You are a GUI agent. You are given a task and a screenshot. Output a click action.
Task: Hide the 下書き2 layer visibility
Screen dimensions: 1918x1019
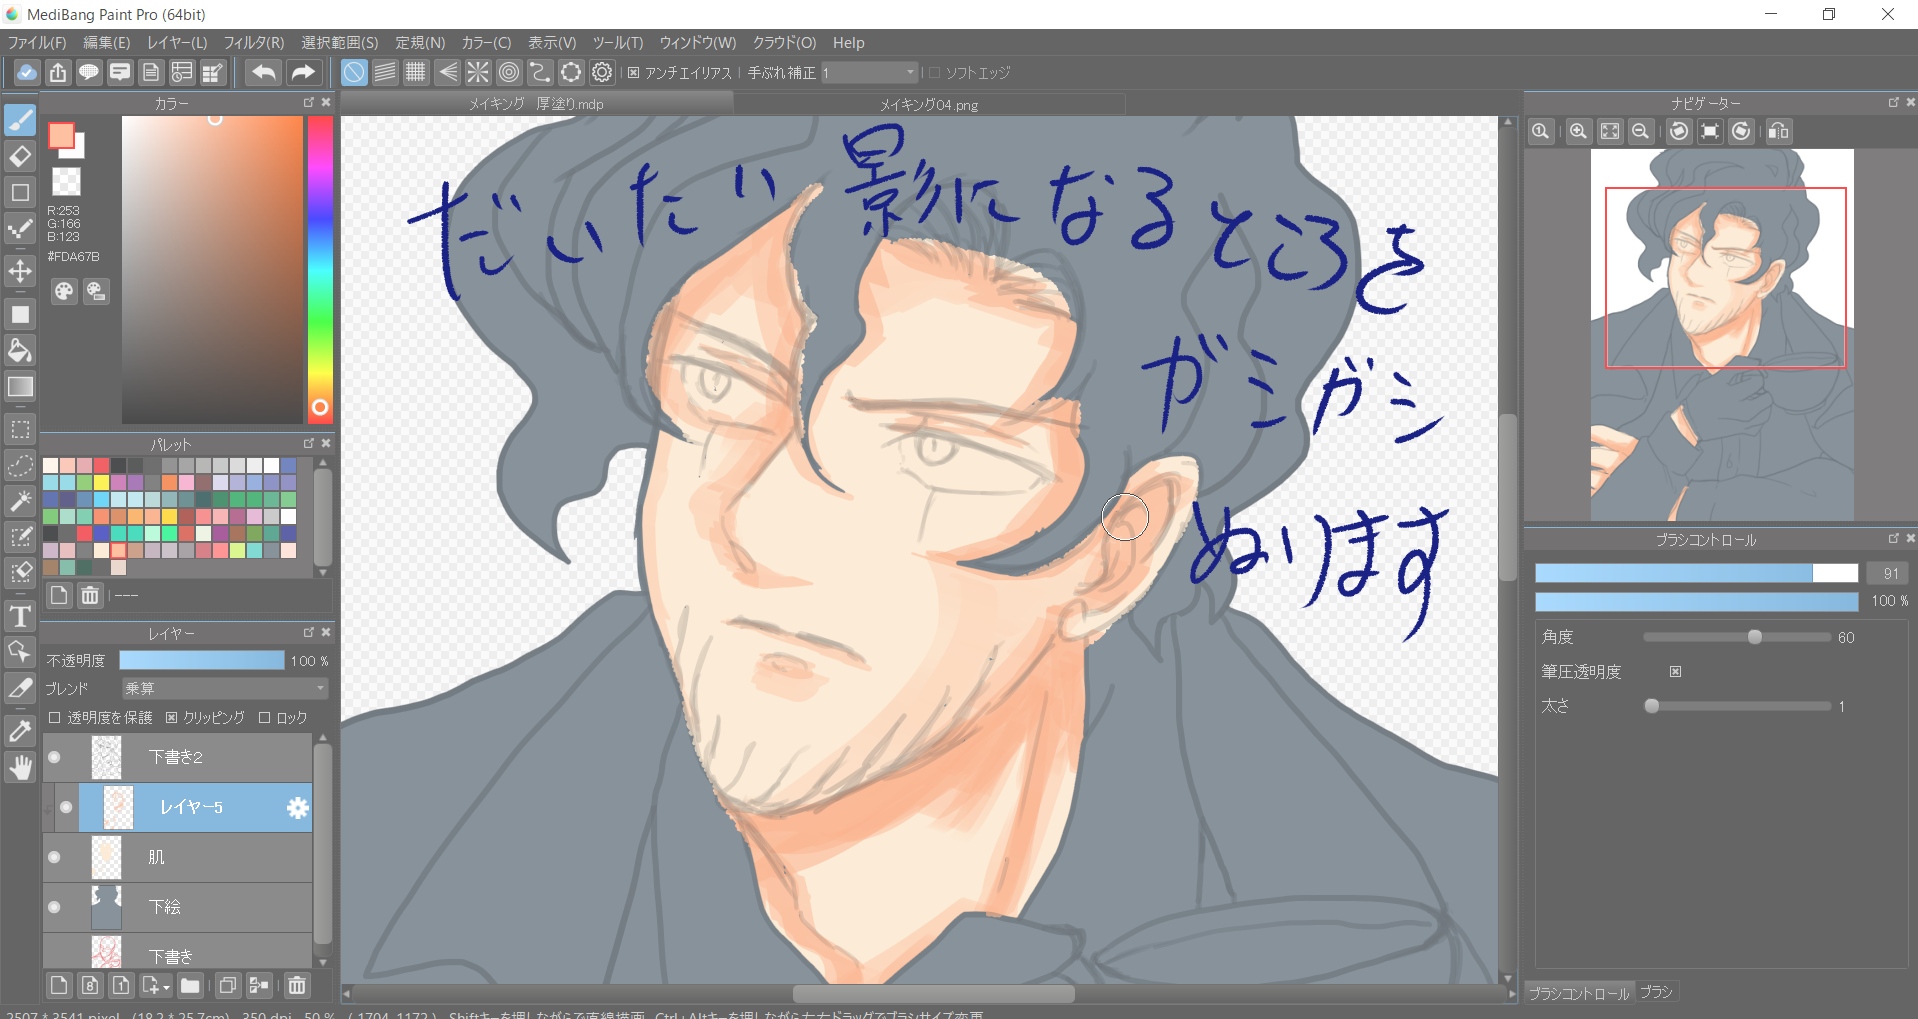(x=55, y=757)
